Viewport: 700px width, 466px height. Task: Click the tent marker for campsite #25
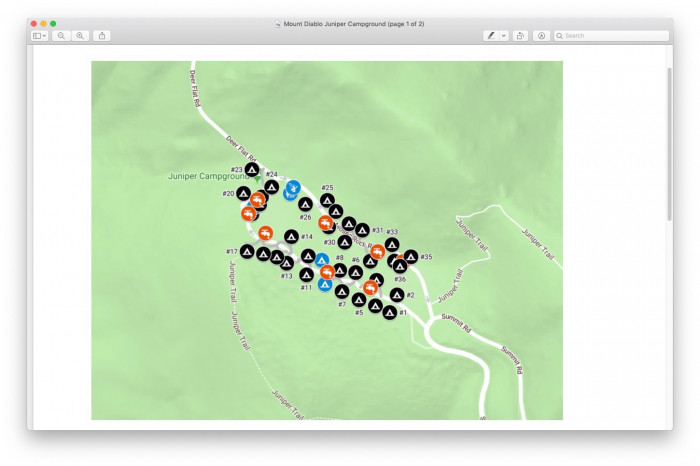[x=327, y=200]
